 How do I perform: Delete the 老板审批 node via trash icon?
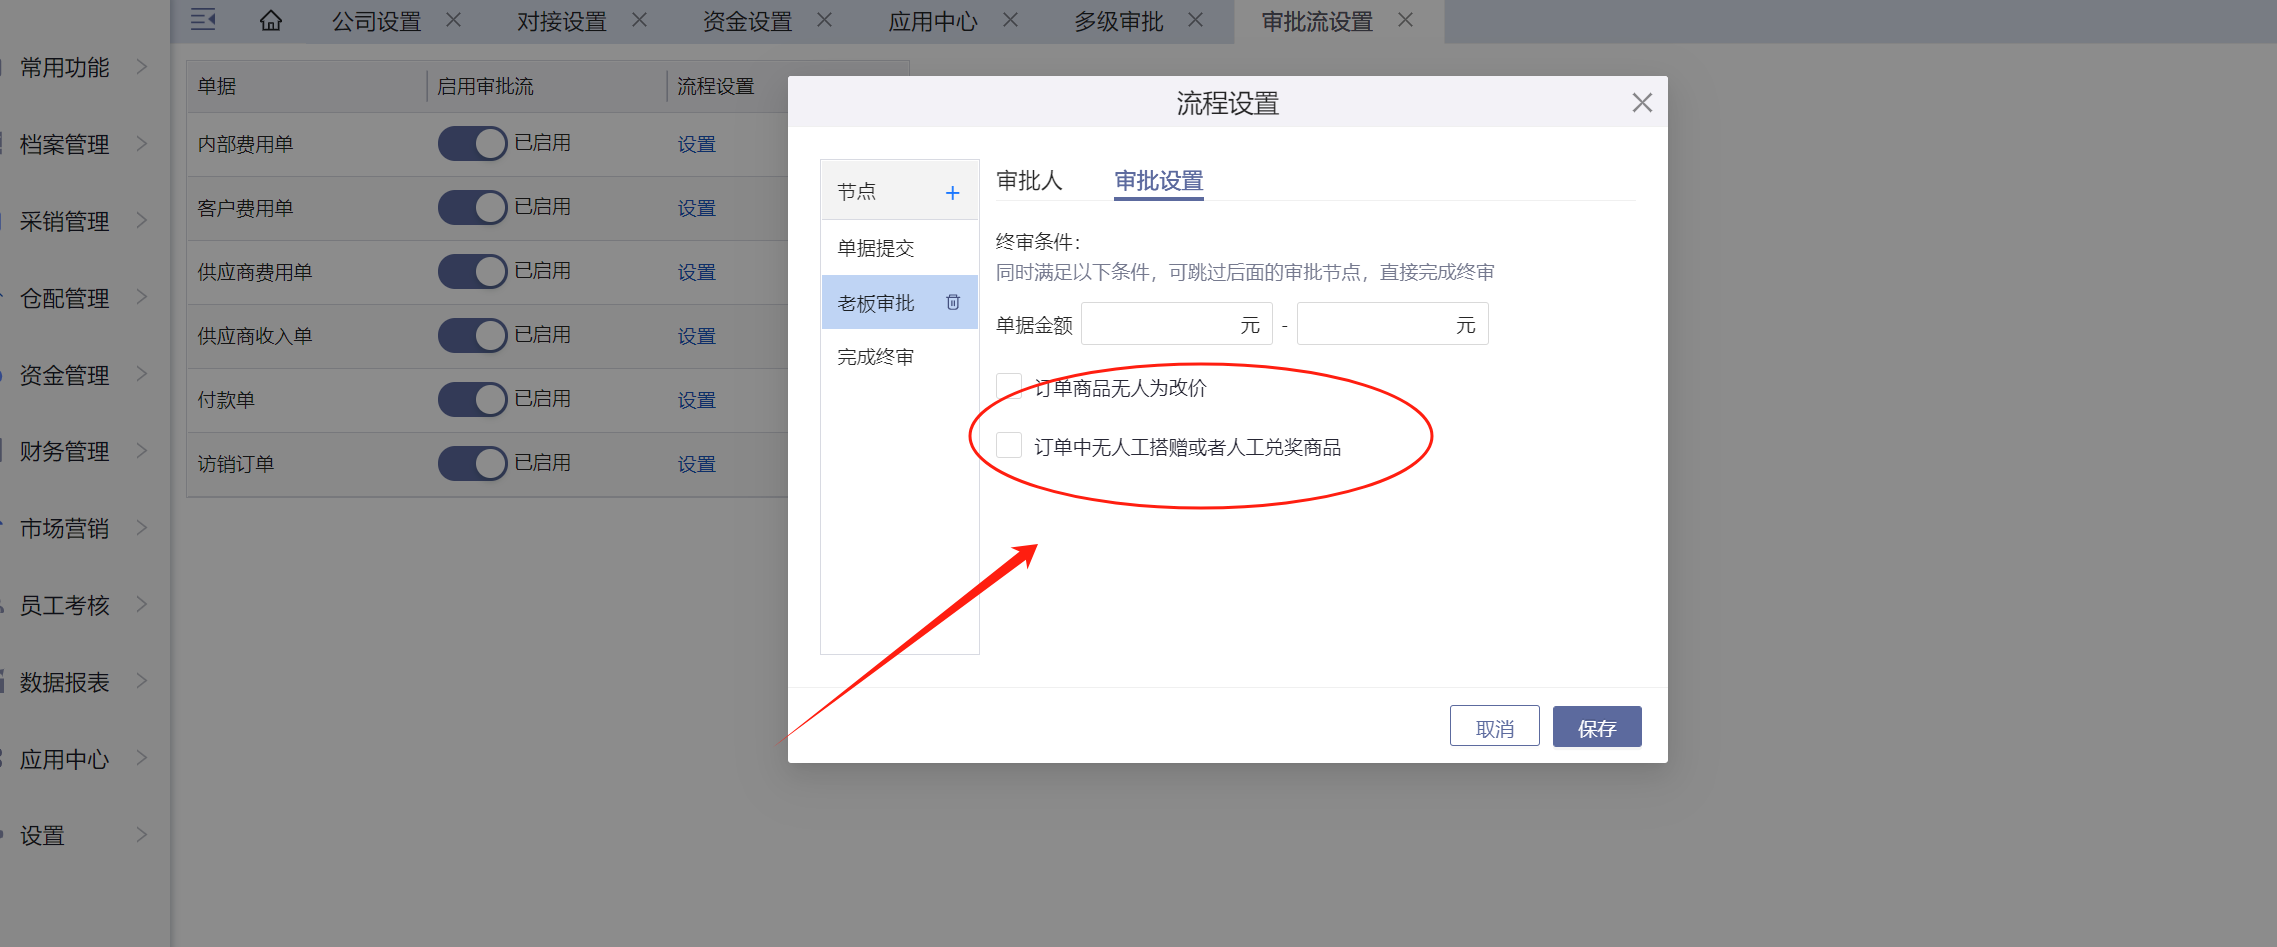[x=953, y=302]
